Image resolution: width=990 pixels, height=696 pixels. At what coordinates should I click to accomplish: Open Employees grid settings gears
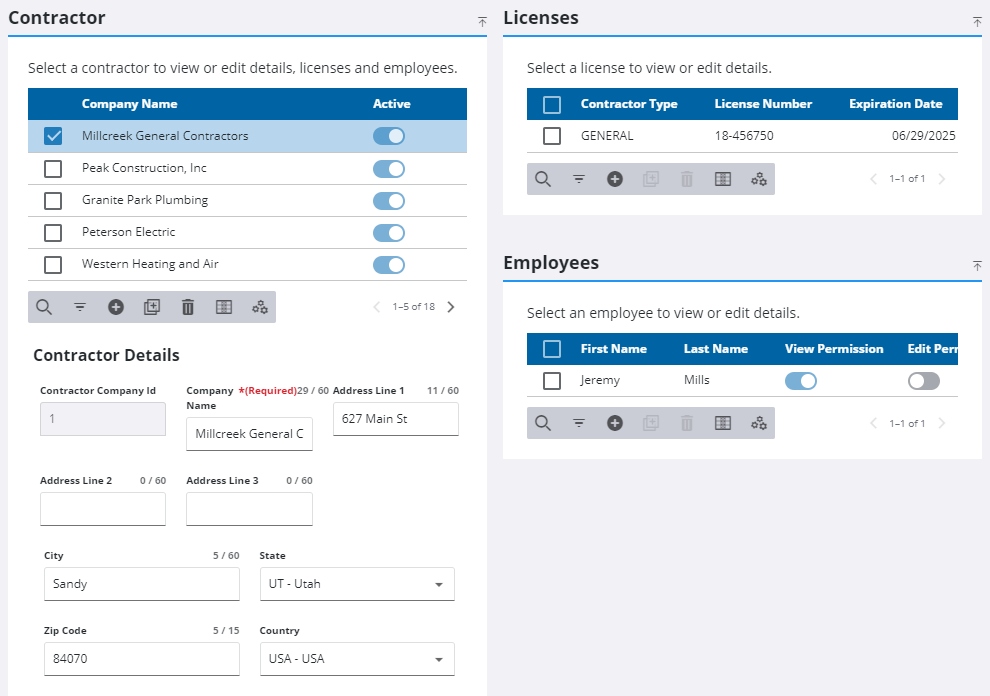759,423
